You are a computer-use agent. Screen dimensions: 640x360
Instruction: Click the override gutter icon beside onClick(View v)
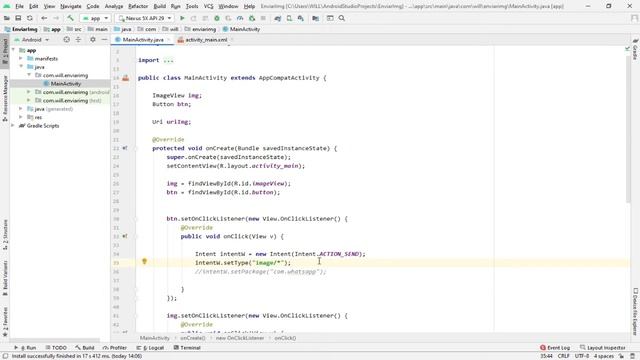click(x=125, y=236)
